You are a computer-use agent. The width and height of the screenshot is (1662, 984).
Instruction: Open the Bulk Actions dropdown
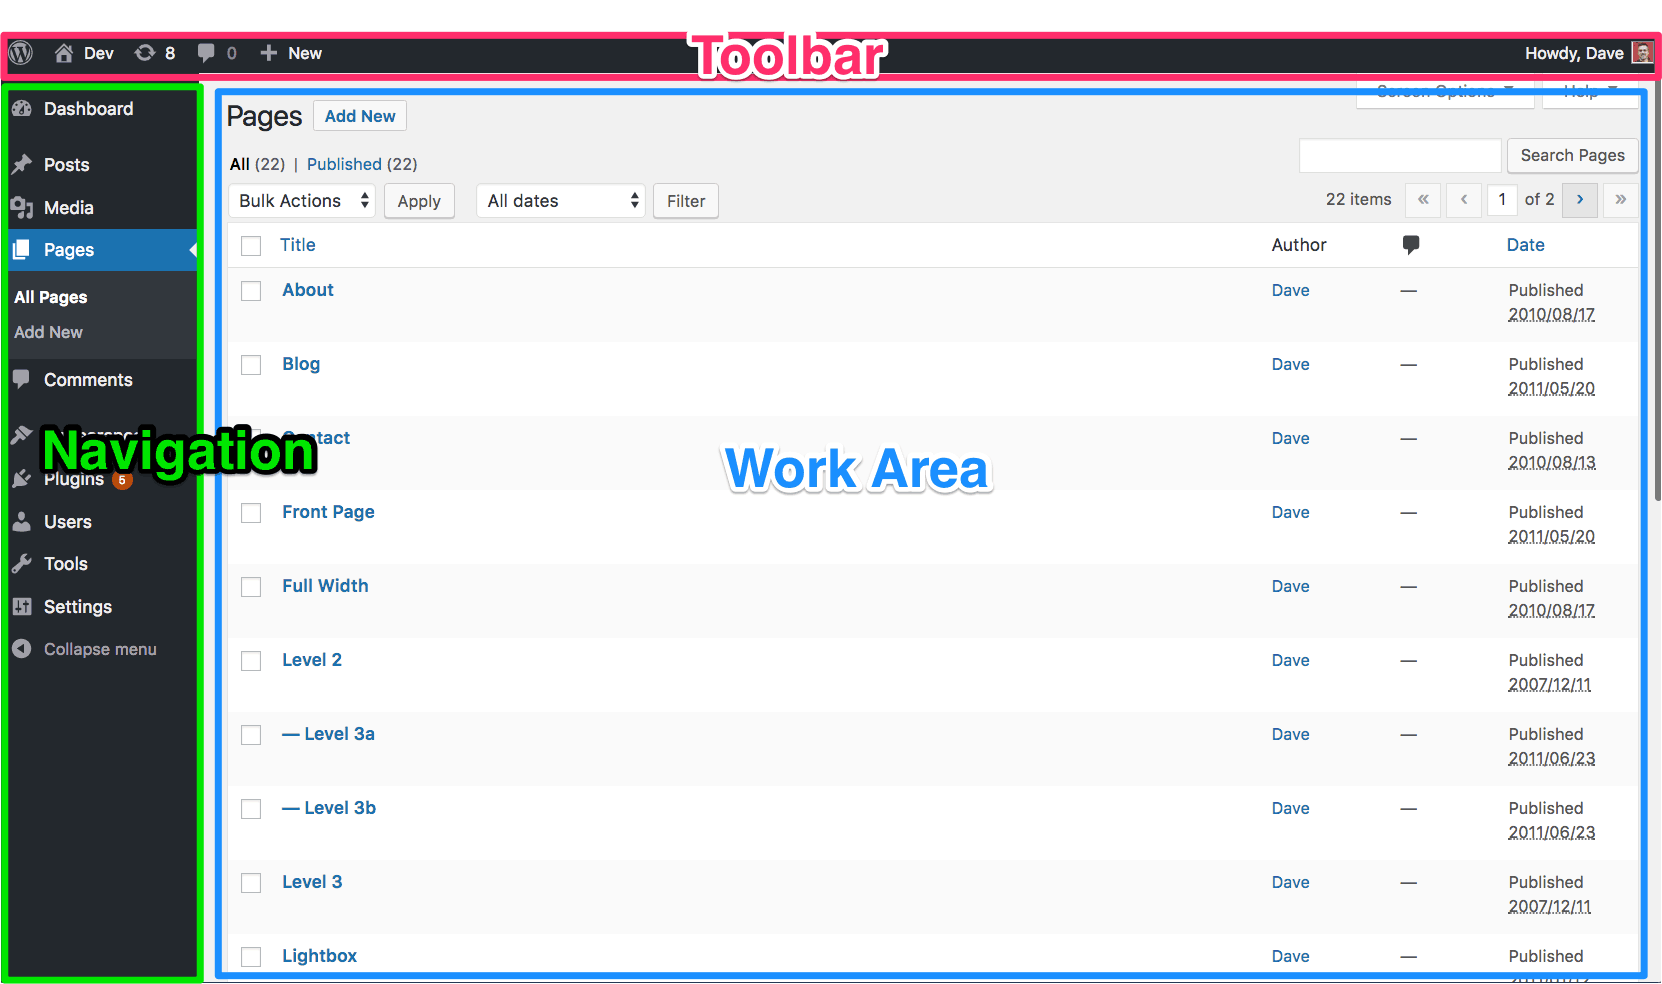pos(303,201)
